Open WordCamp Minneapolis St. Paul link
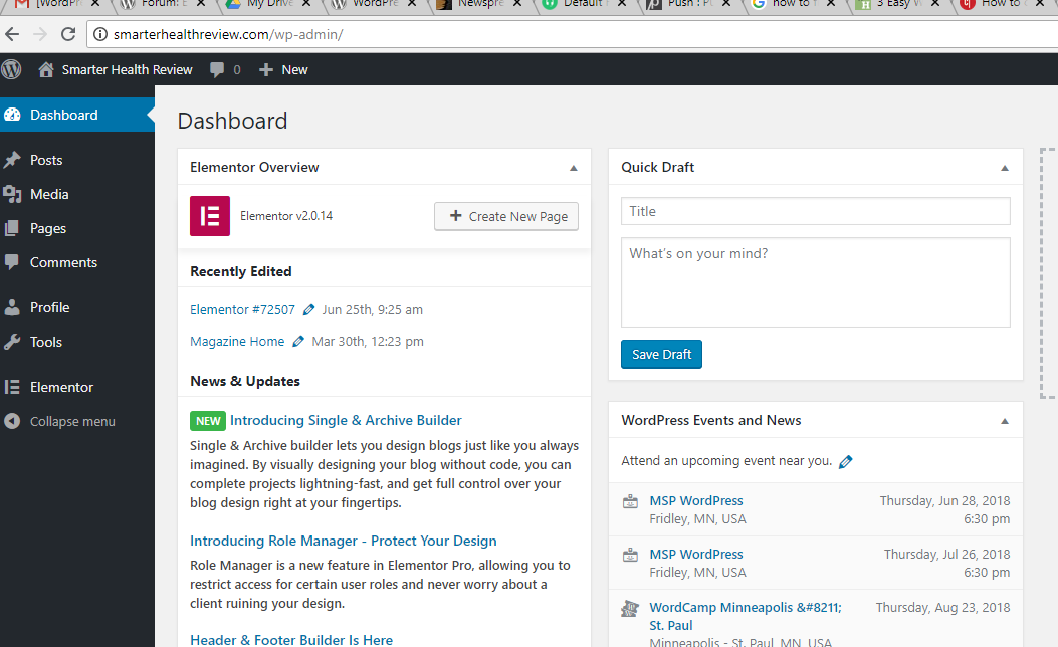Screen dimensions: 1058x647 click(746, 616)
